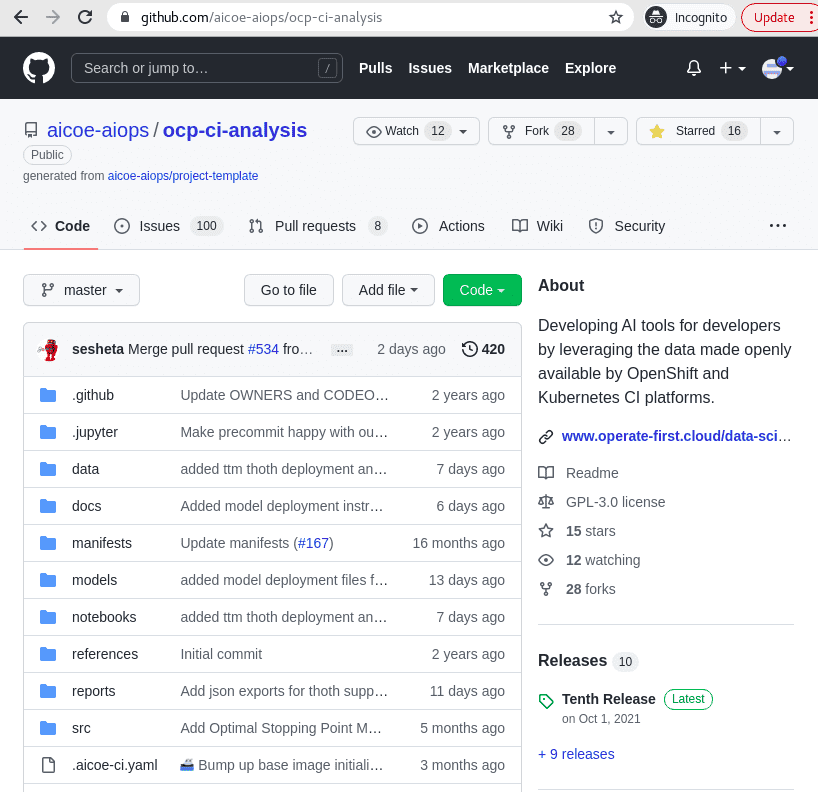818x792 pixels.
Task: Open the user avatar menu
Action: (777, 68)
